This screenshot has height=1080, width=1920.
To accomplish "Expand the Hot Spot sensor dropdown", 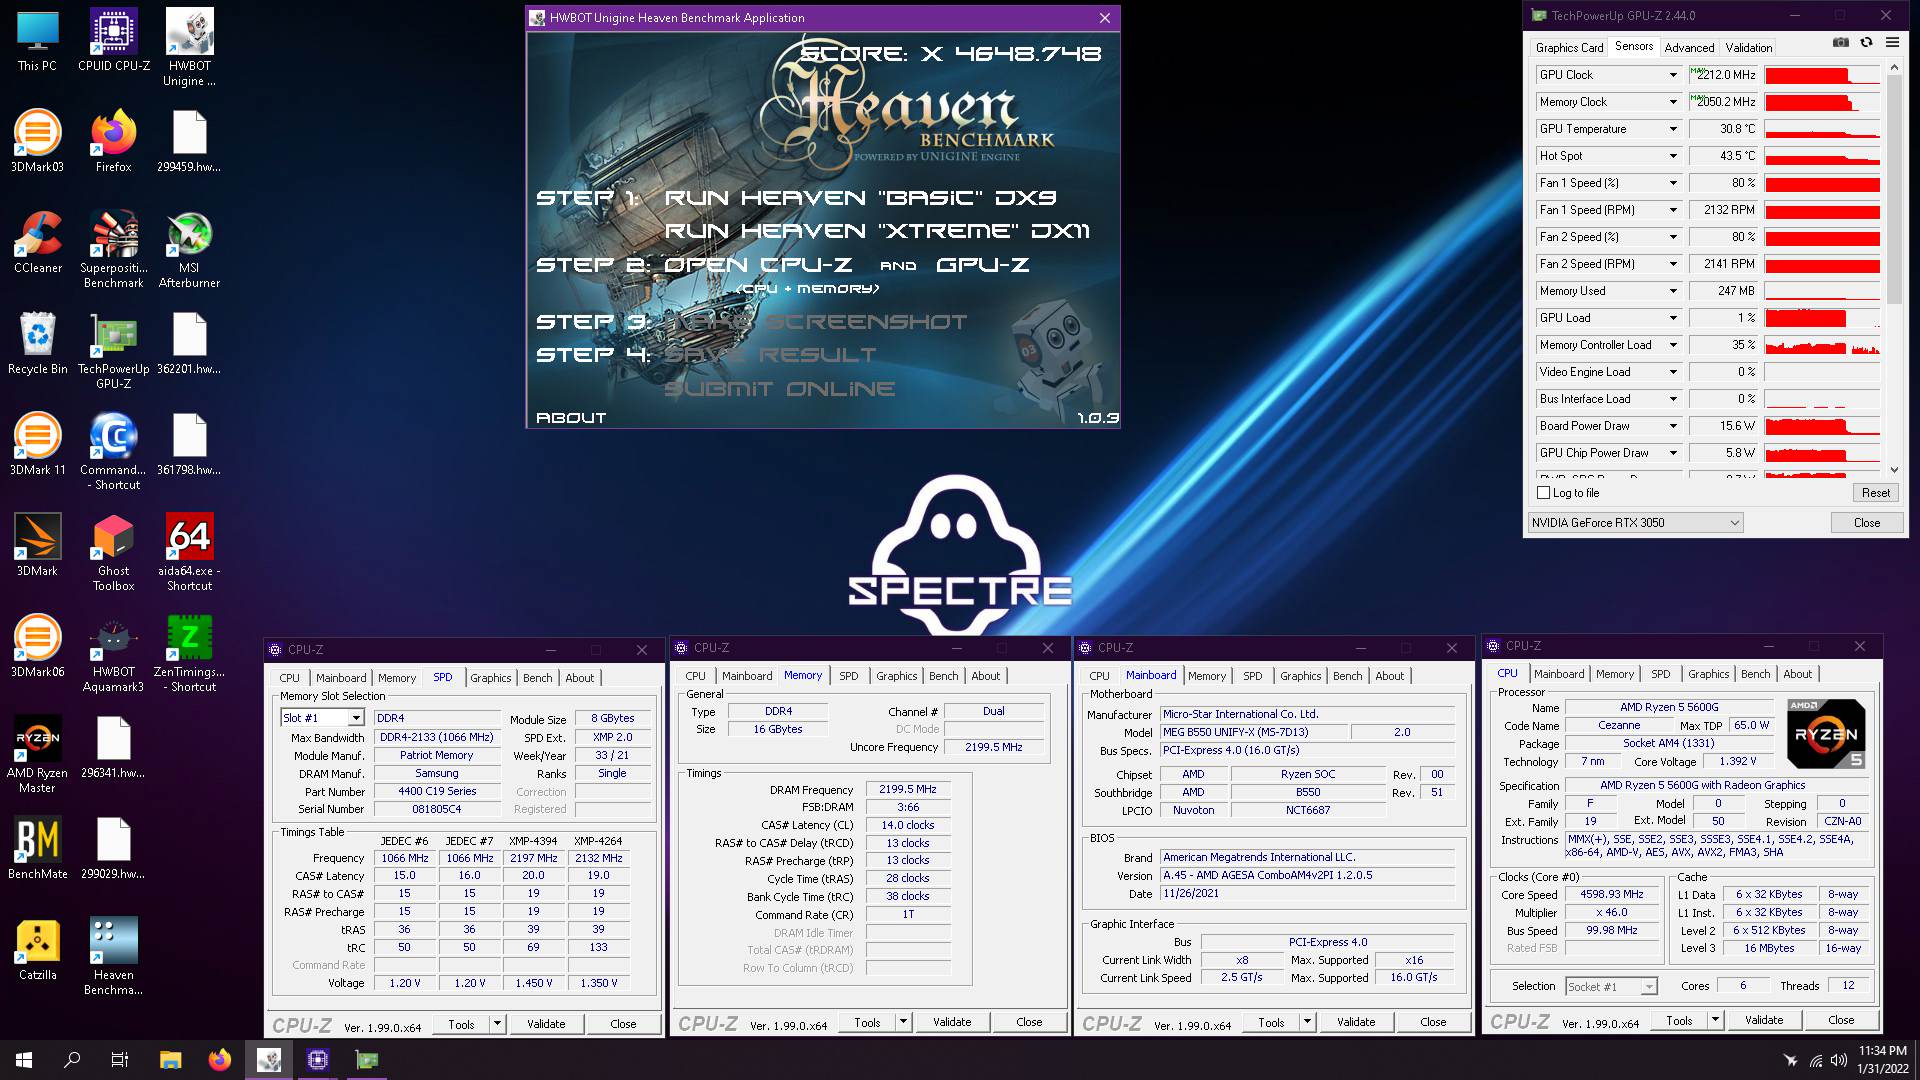I will point(1672,156).
